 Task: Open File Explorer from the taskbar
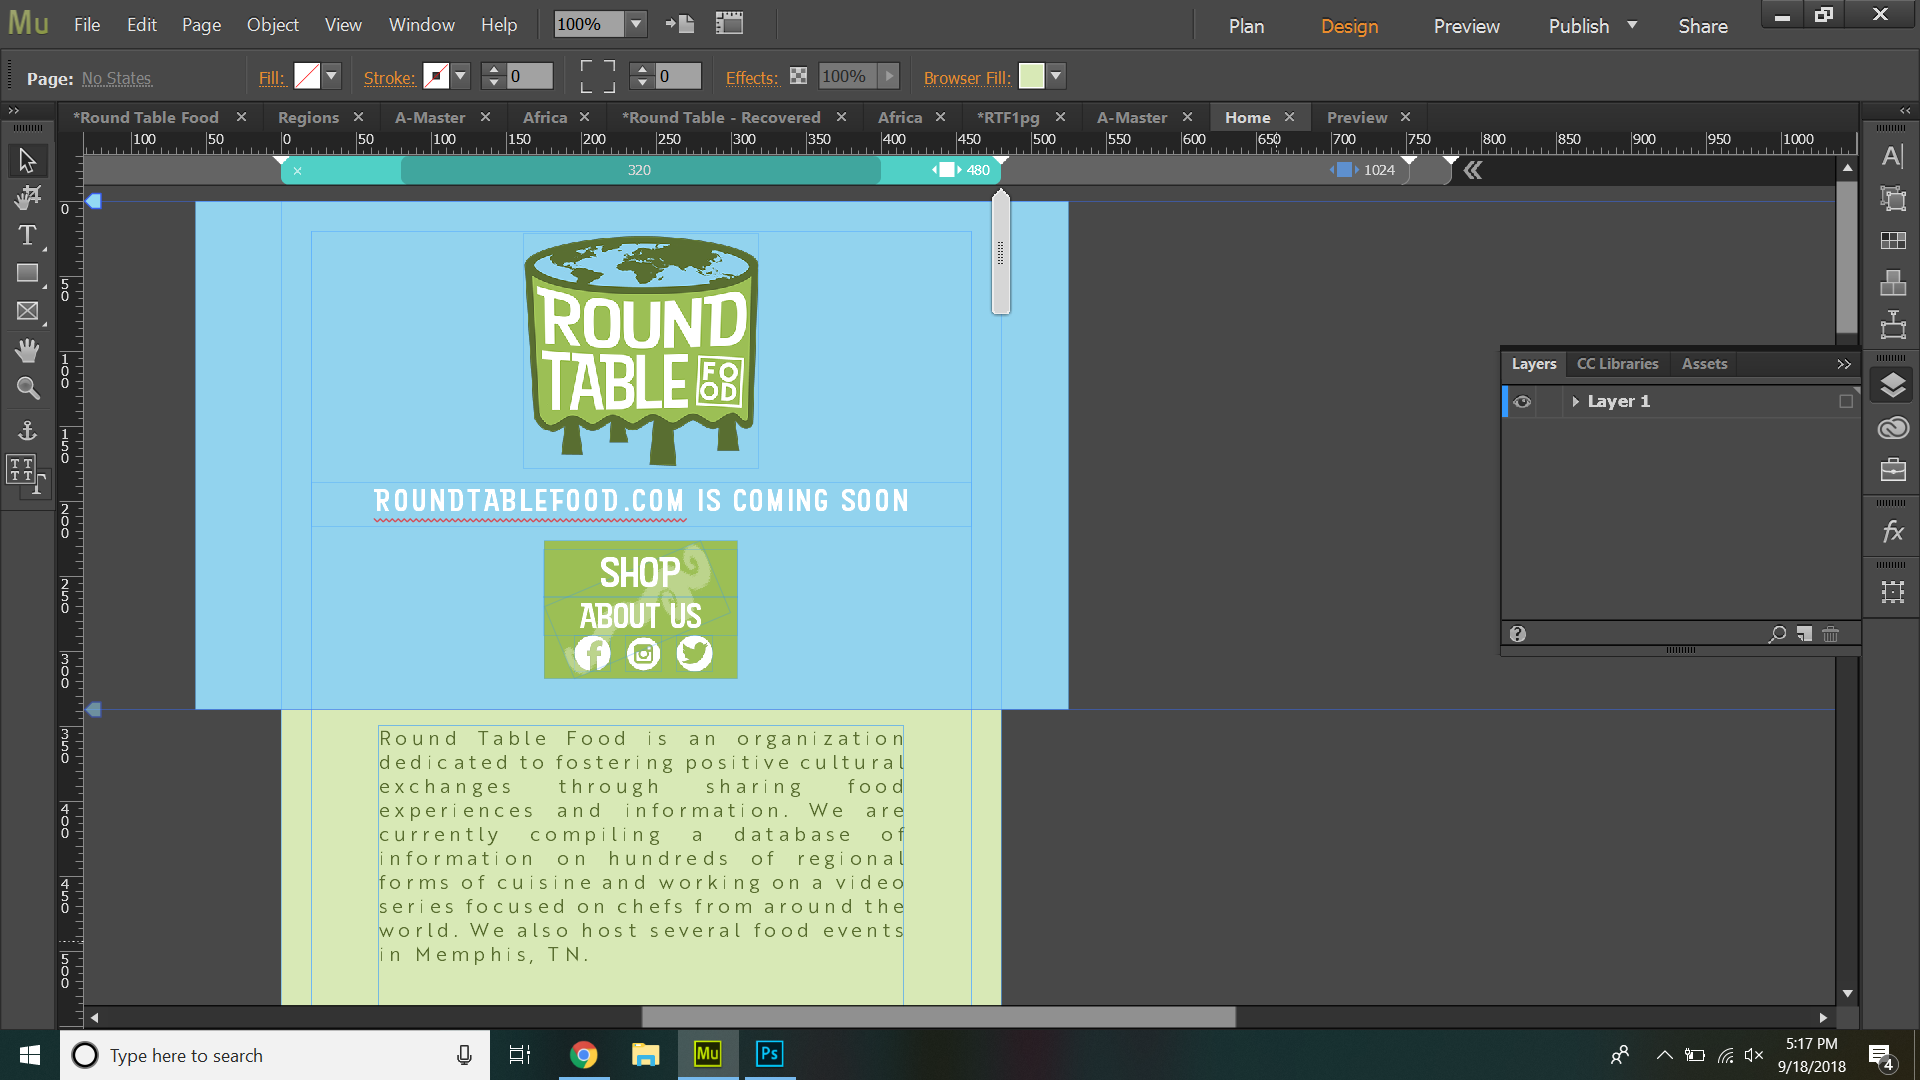[x=646, y=1054]
